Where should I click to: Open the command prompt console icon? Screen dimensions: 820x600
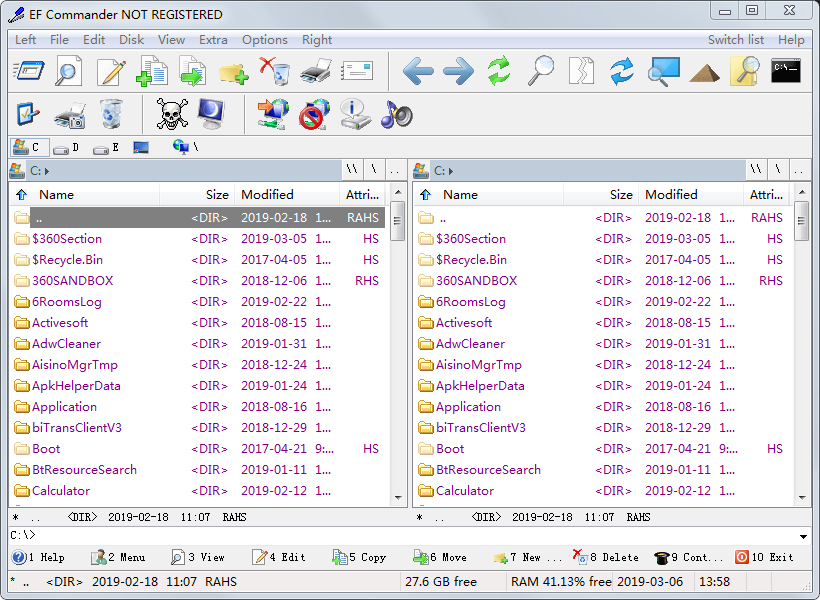[785, 71]
